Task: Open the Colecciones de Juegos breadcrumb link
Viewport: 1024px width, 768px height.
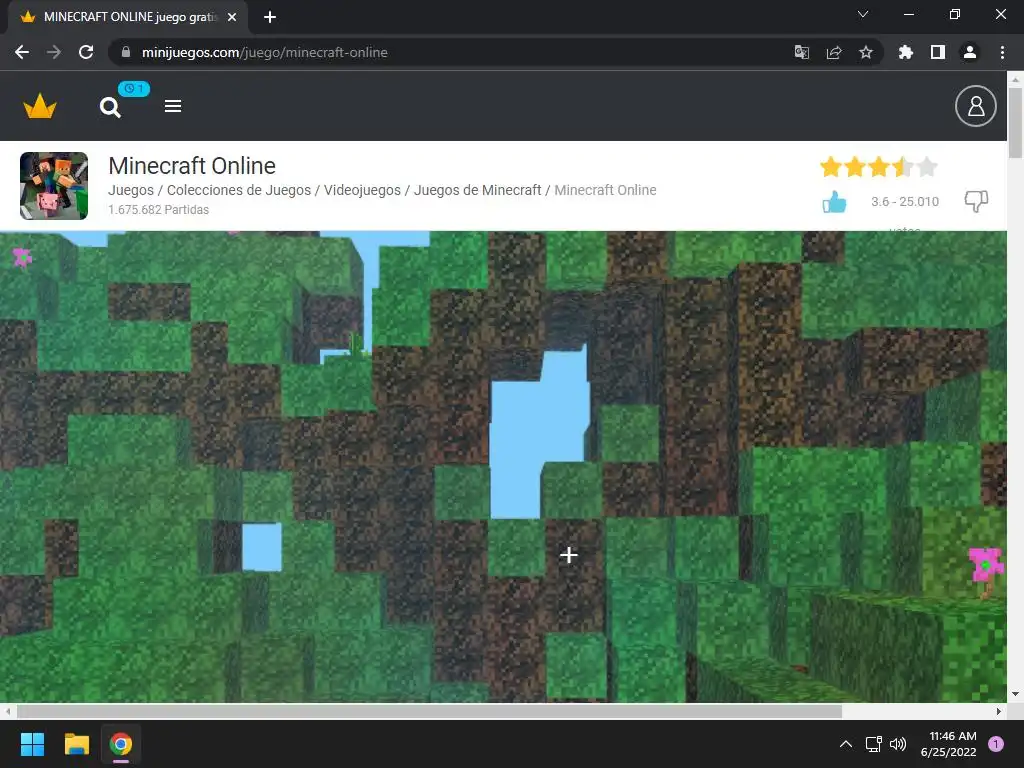Action: click(238, 190)
